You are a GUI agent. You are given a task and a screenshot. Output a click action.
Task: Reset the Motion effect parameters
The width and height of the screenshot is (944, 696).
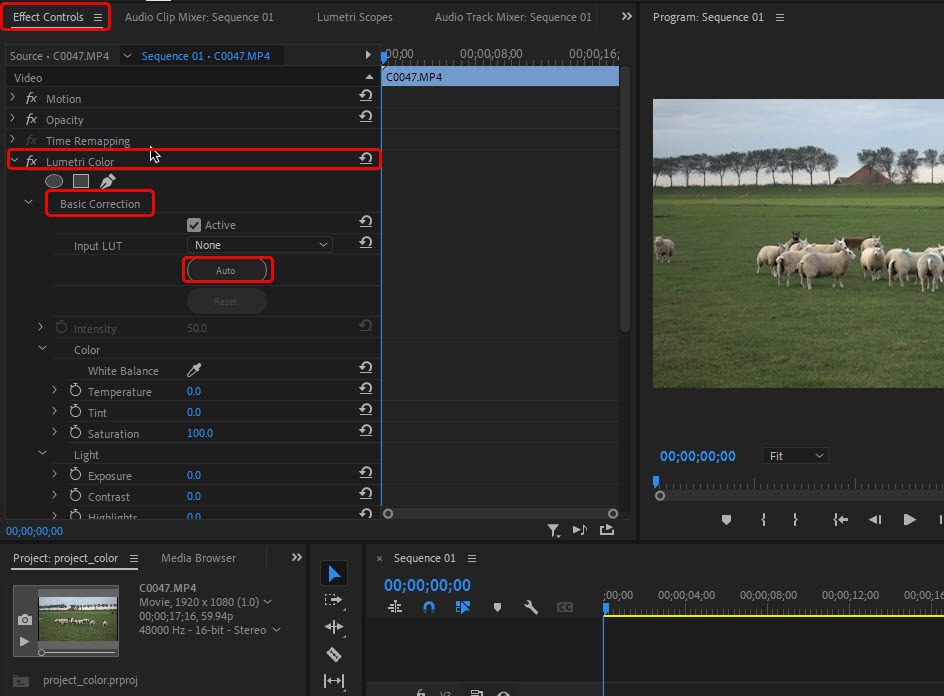[x=366, y=97]
